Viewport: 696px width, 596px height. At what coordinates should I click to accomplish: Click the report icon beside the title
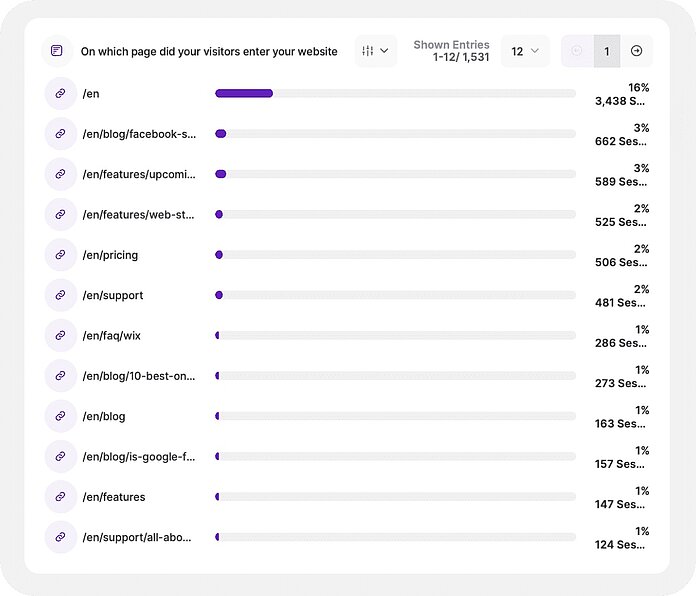click(x=58, y=51)
